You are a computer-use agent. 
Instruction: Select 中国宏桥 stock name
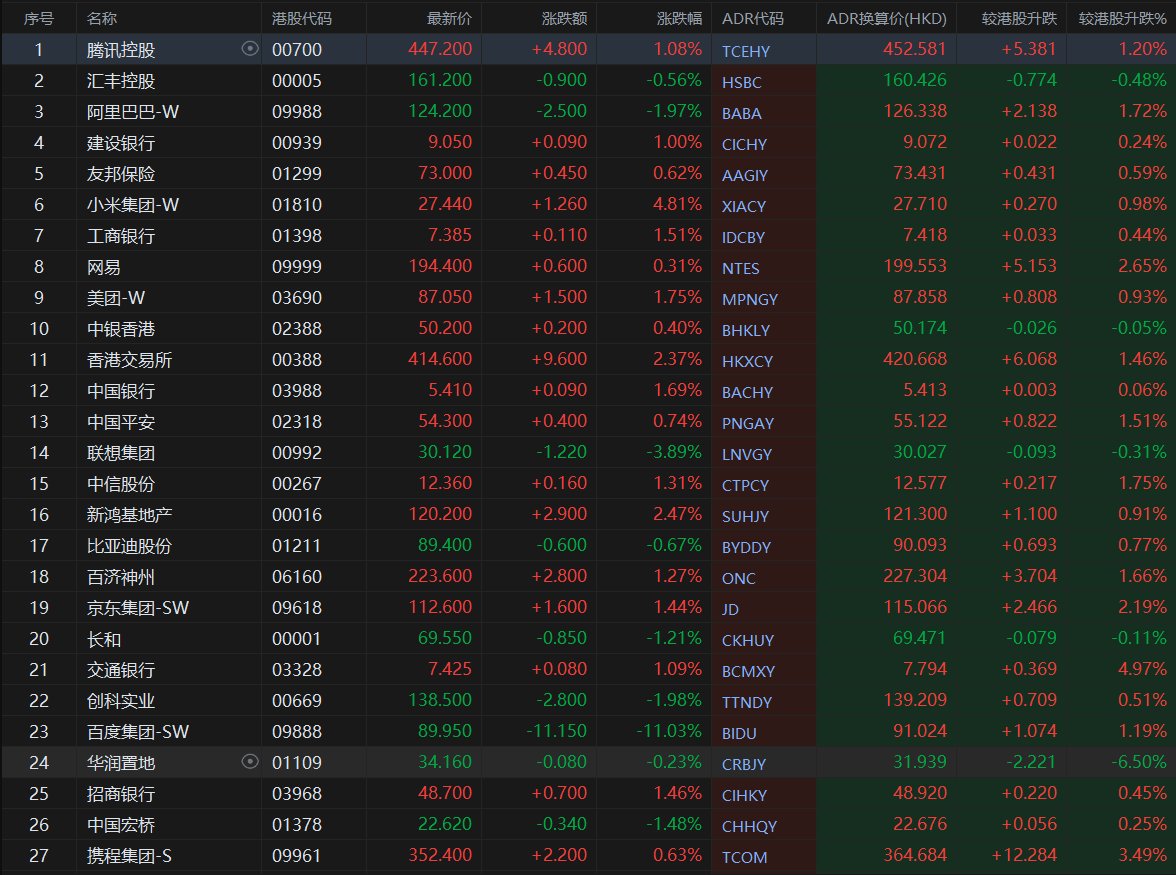pos(121,826)
